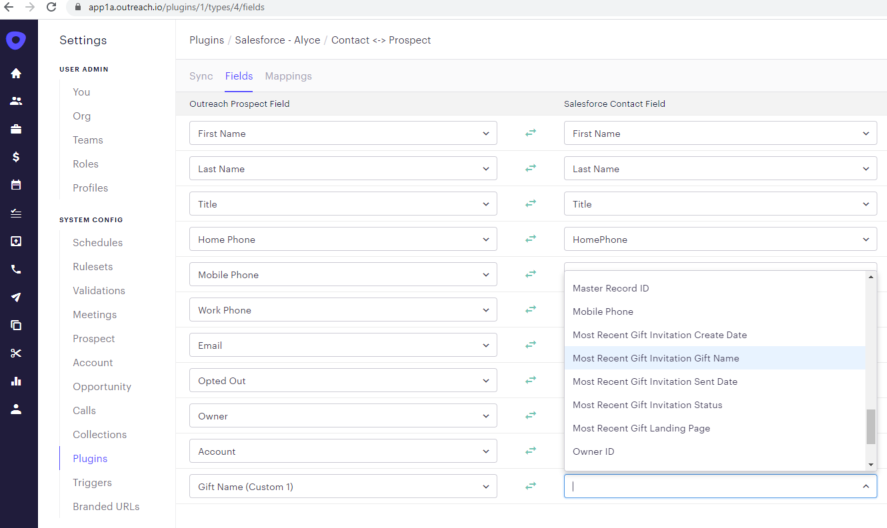This screenshot has width=887, height=528.
Task: Select Master Record ID option
Action: (x=715, y=288)
